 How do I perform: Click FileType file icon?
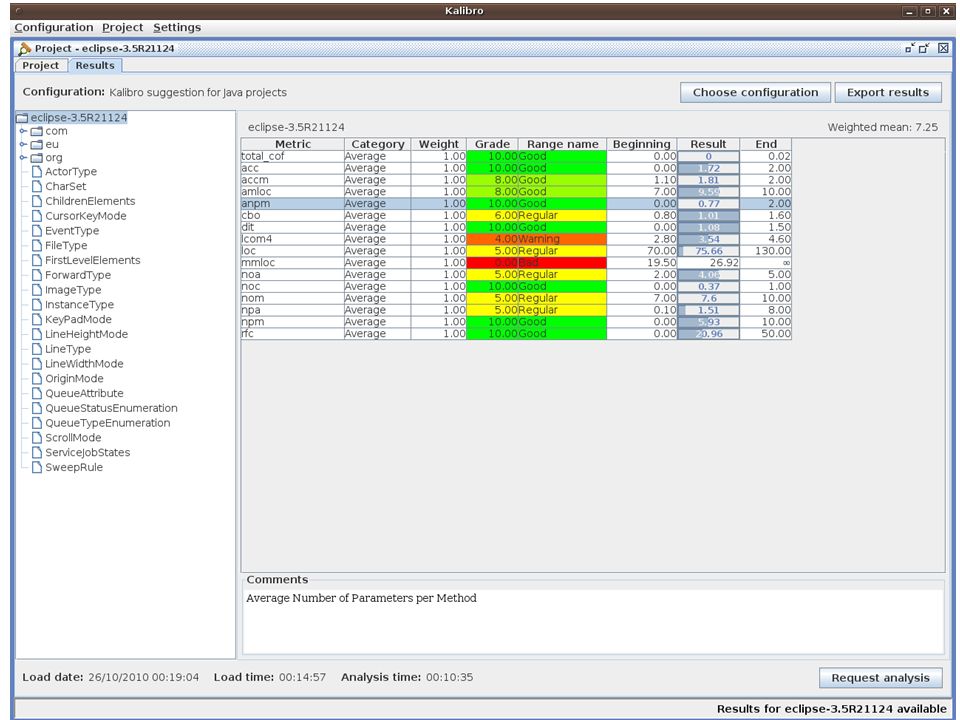pos(37,246)
